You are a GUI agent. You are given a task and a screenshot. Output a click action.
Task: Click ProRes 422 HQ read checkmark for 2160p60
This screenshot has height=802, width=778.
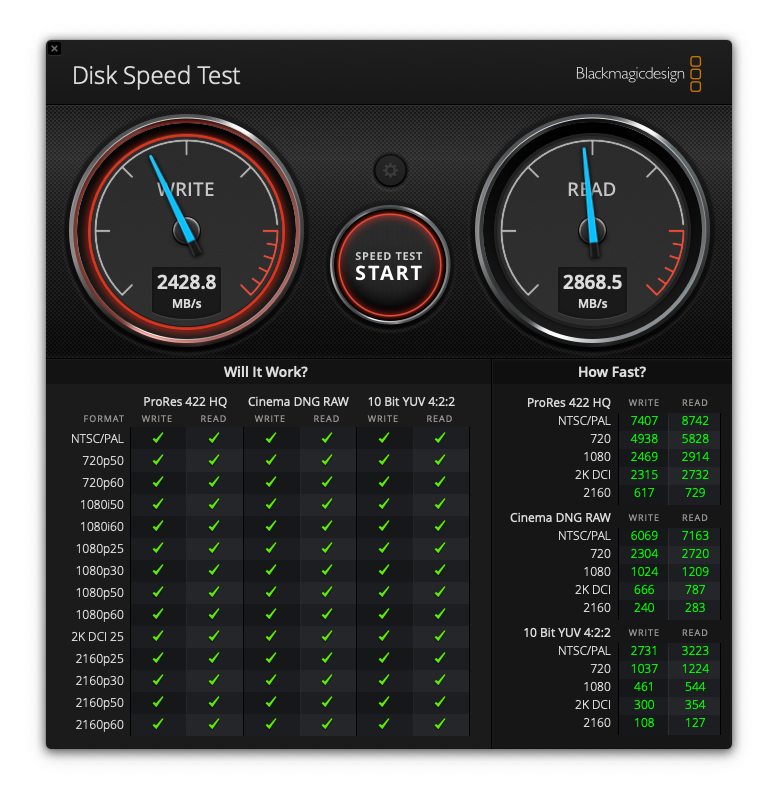214,724
